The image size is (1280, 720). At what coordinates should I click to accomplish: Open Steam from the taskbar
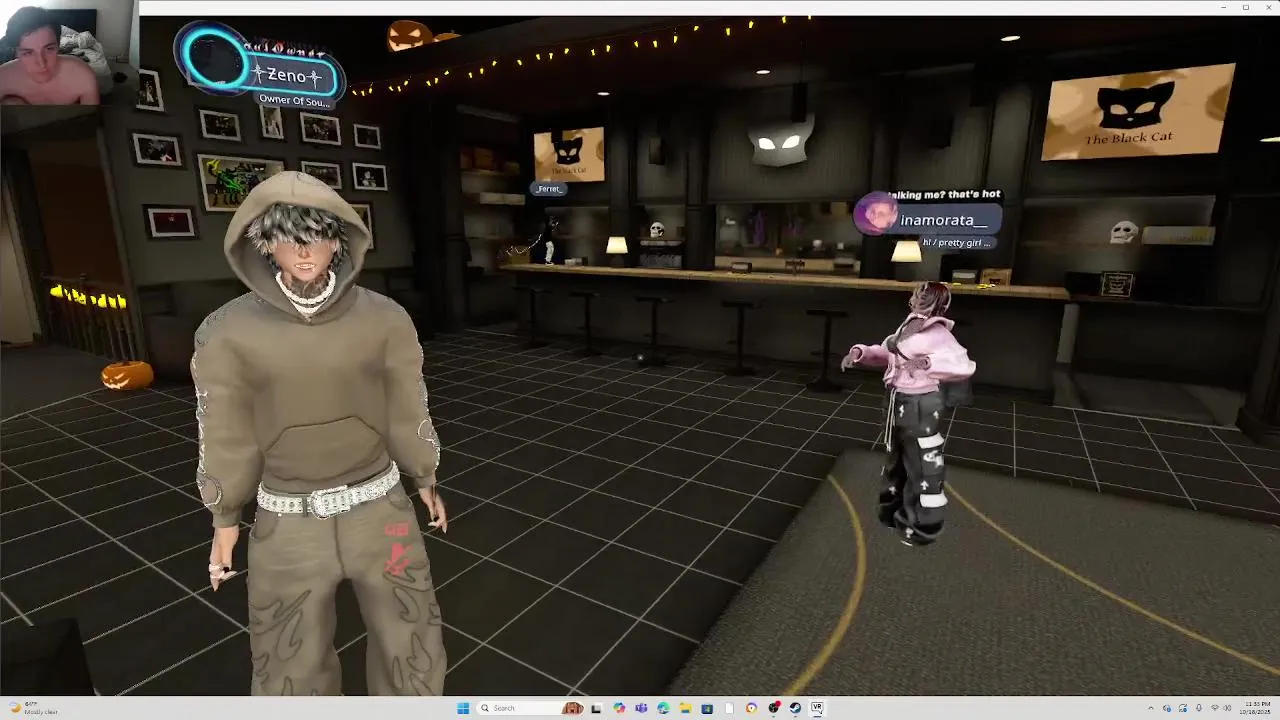click(x=795, y=708)
